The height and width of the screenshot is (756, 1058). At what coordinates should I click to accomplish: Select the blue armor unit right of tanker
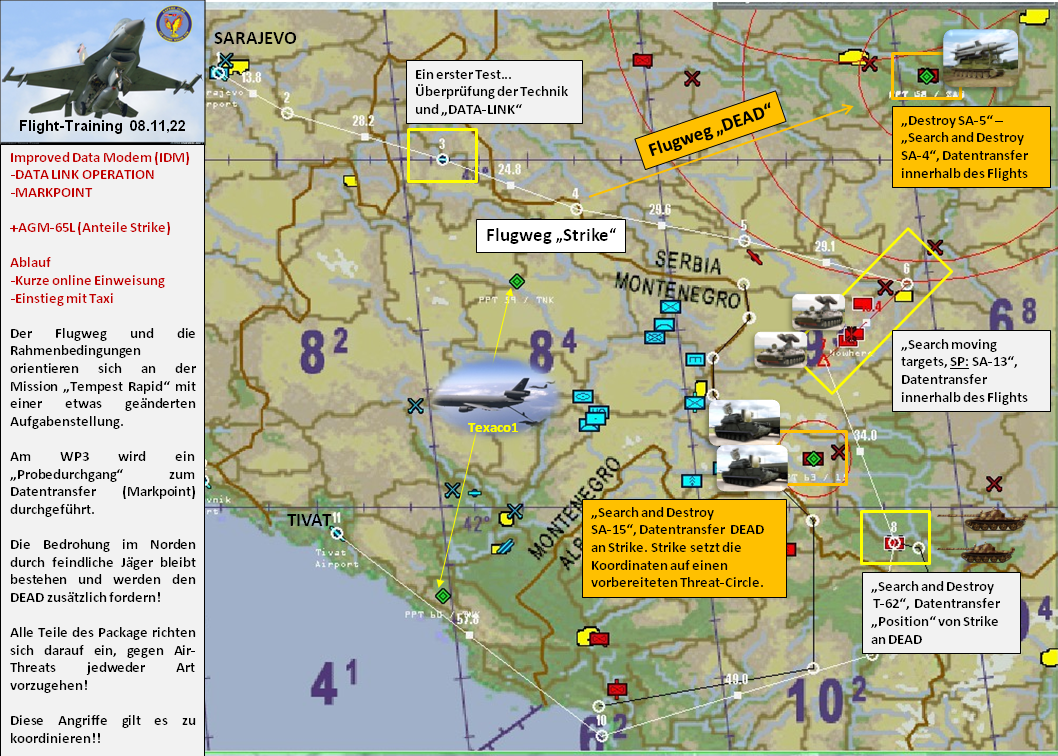[x=582, y=397]
